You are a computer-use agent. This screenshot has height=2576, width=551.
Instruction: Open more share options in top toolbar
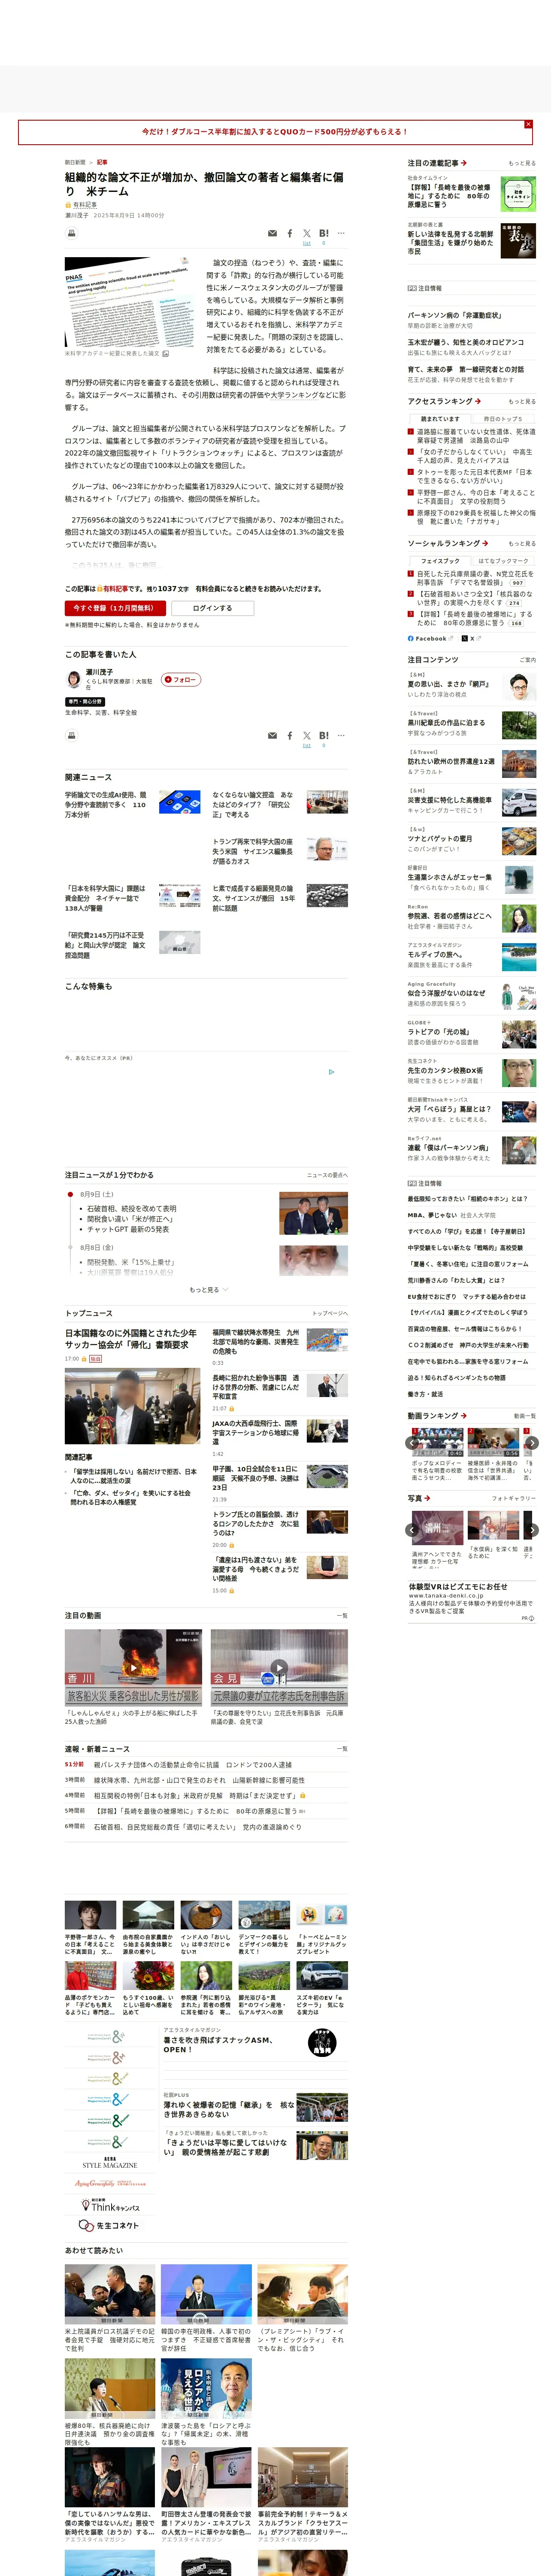pyautogui.click(x=341, y=233)
